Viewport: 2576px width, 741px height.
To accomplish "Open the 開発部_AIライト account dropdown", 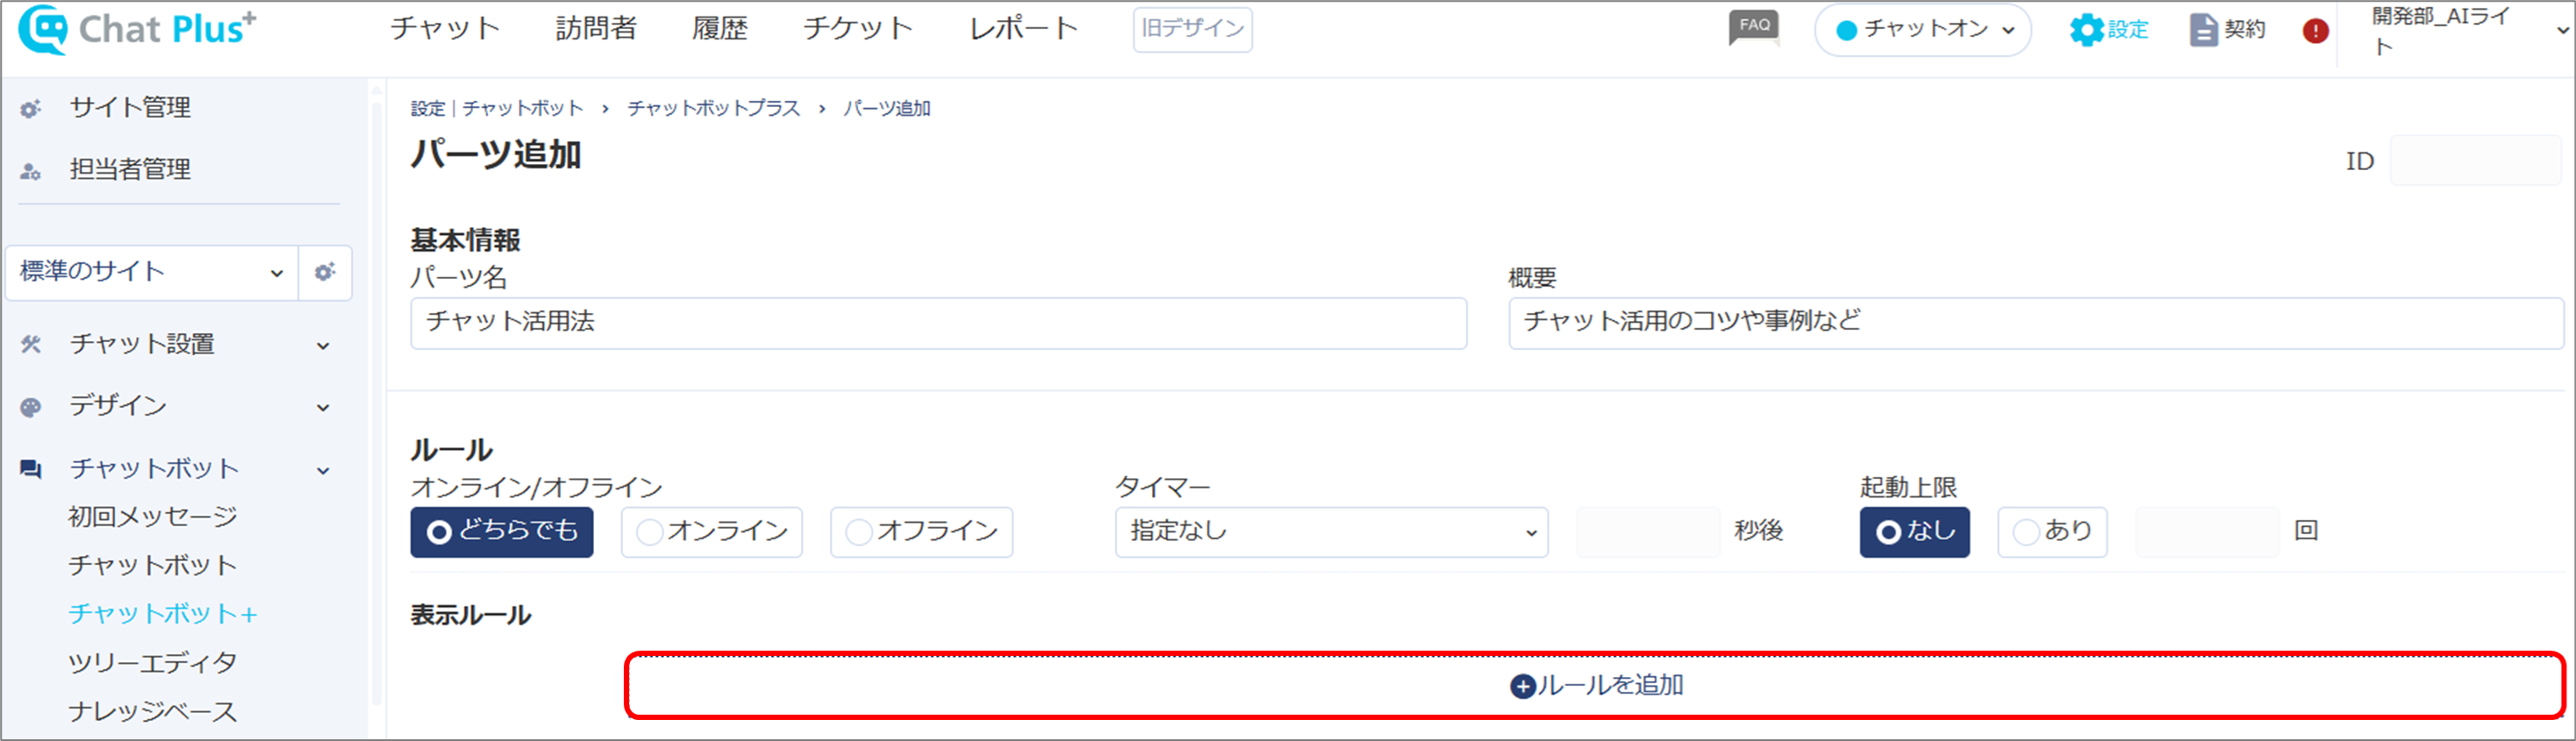I will pyautogui.click(x=2470, y=30).
